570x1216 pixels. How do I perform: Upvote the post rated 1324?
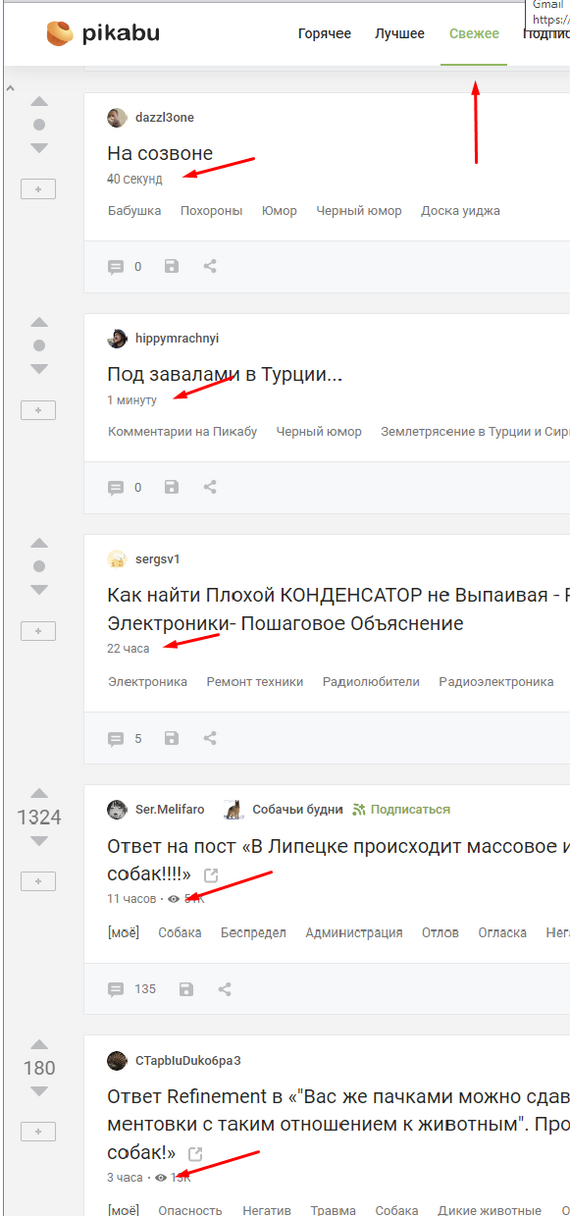(x=39, y=793)
